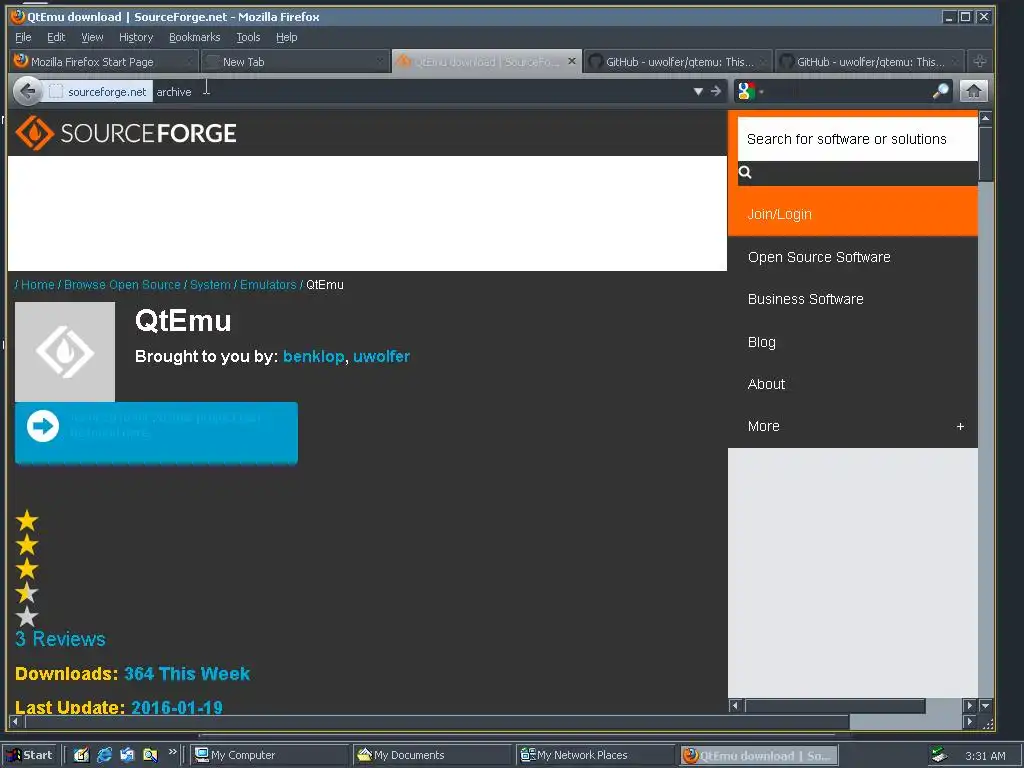1024x768 pixels.
Task: Switch to My Computer taskbar window
Action: tap(270, 755)
